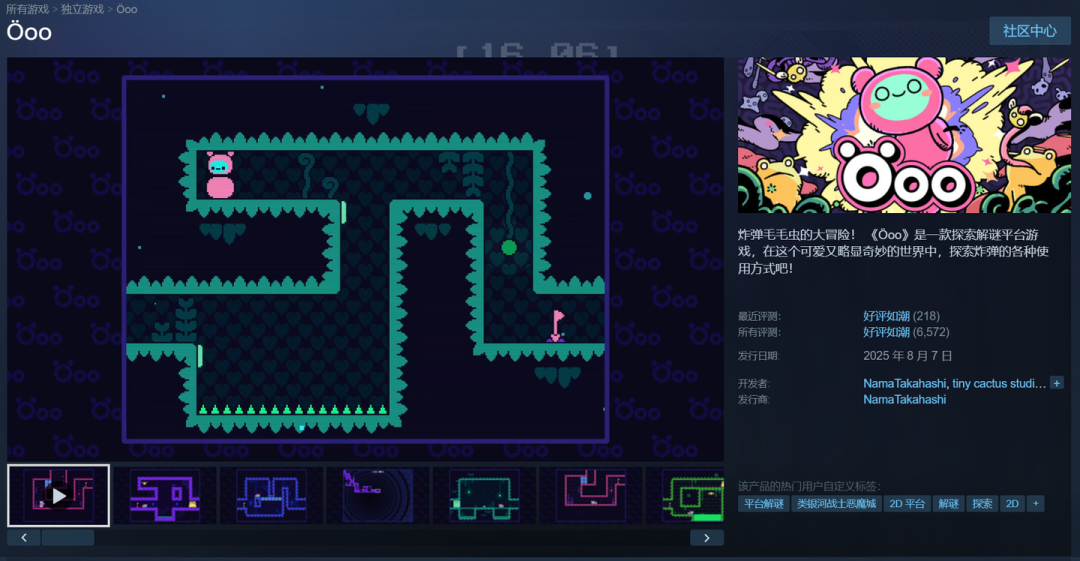The width and height of the screenshot is (1080, 561).
Task: Click the 该产品的热门用户自定义标签 label
Action: pos(809,486)
